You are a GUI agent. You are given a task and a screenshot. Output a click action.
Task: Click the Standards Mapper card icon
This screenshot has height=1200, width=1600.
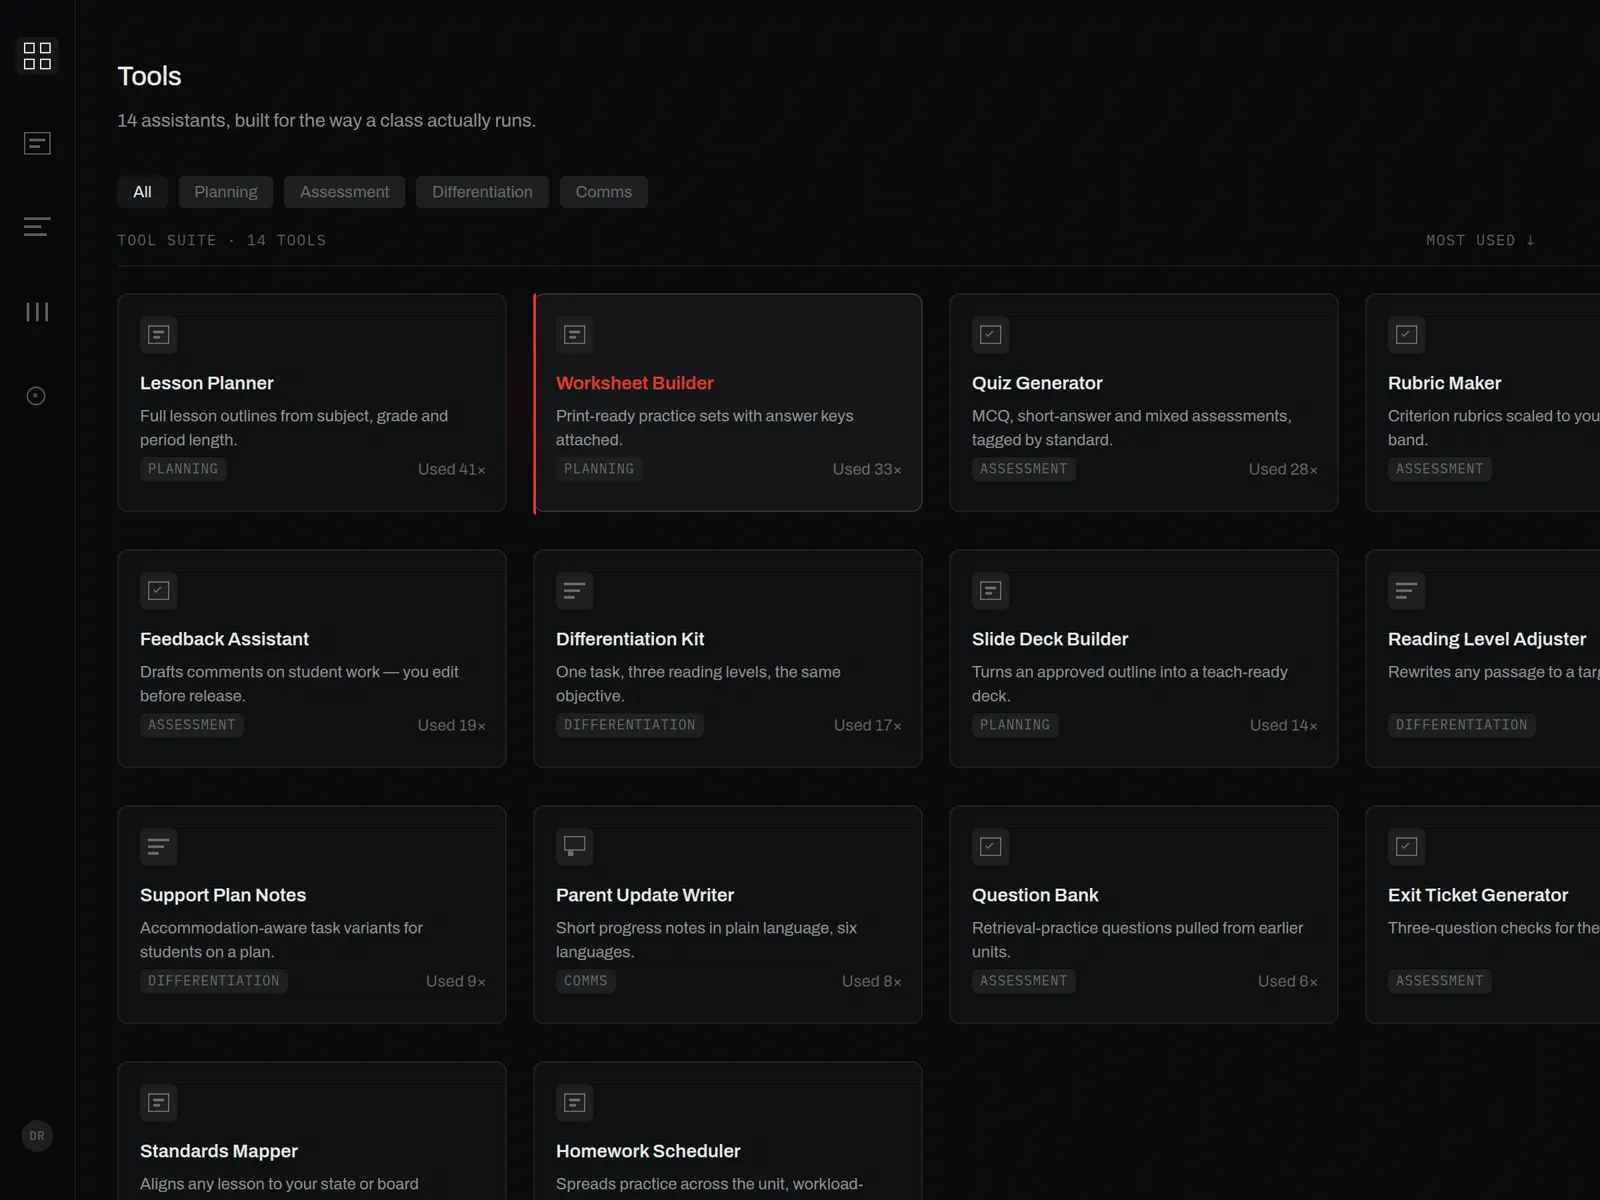159,1103
